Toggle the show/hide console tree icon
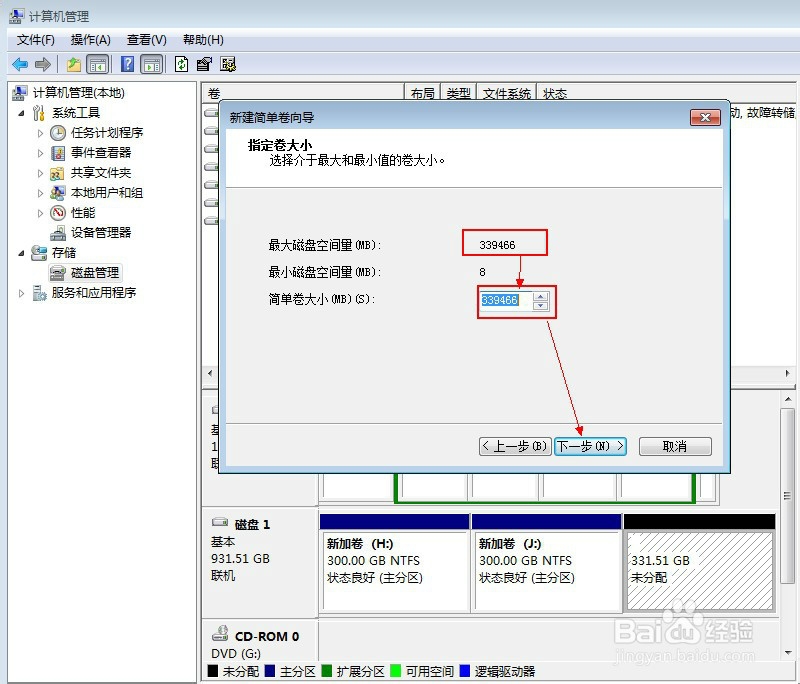 [98, 64]
